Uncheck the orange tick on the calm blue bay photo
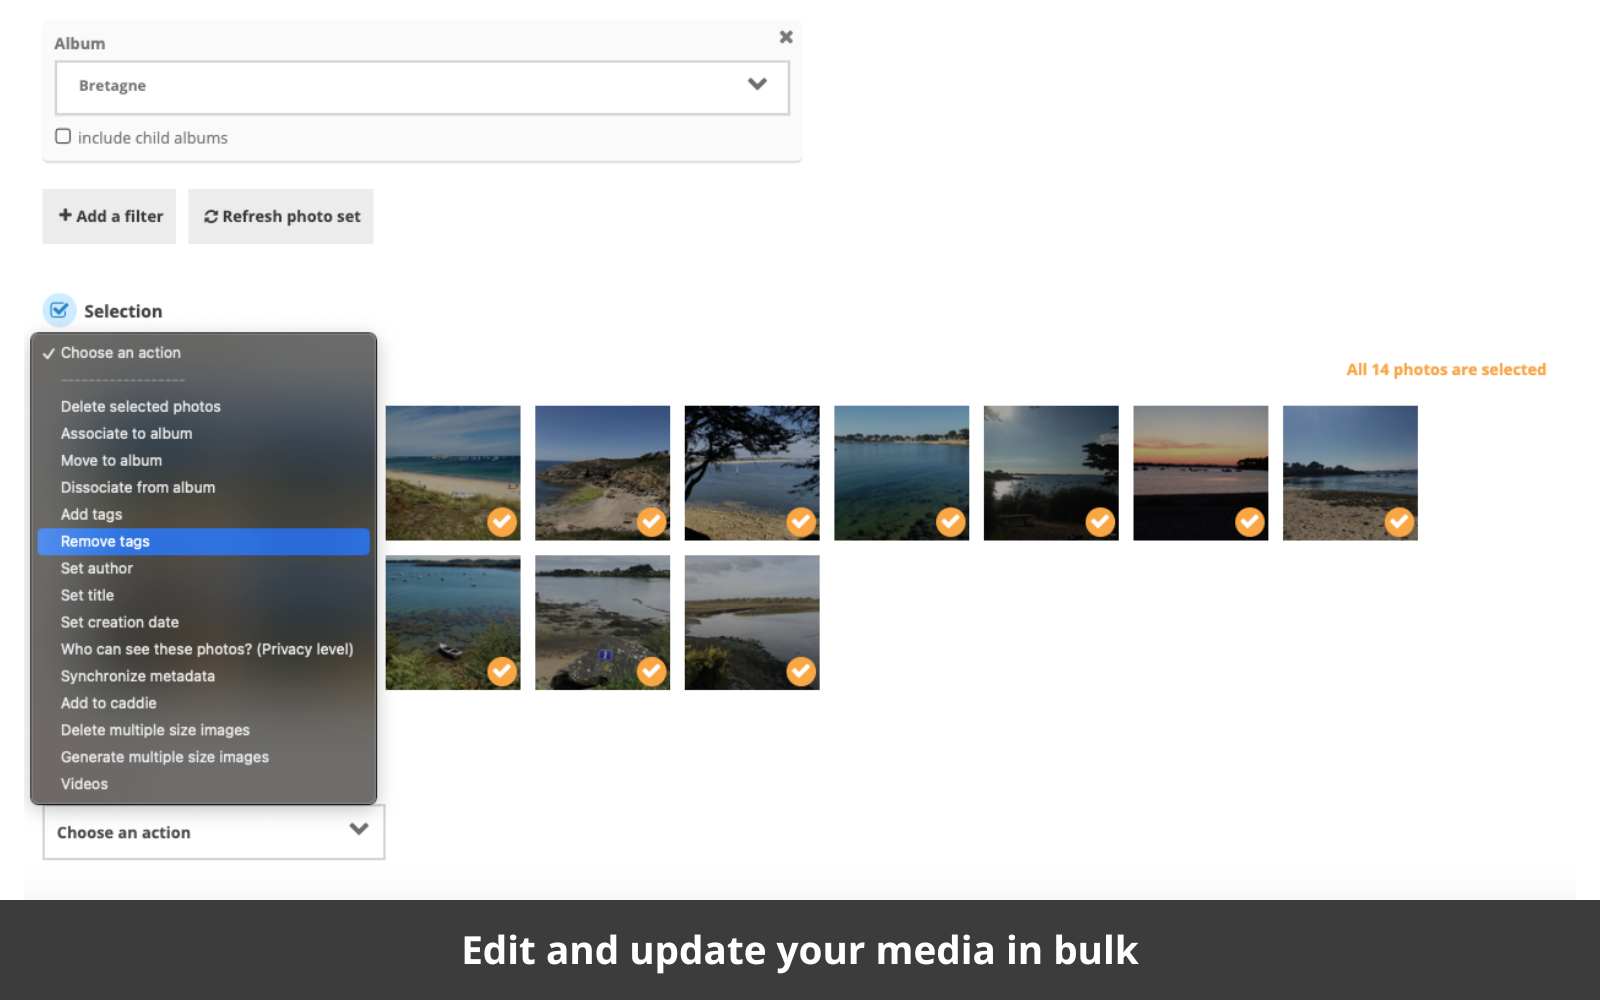 coord(951,522)
